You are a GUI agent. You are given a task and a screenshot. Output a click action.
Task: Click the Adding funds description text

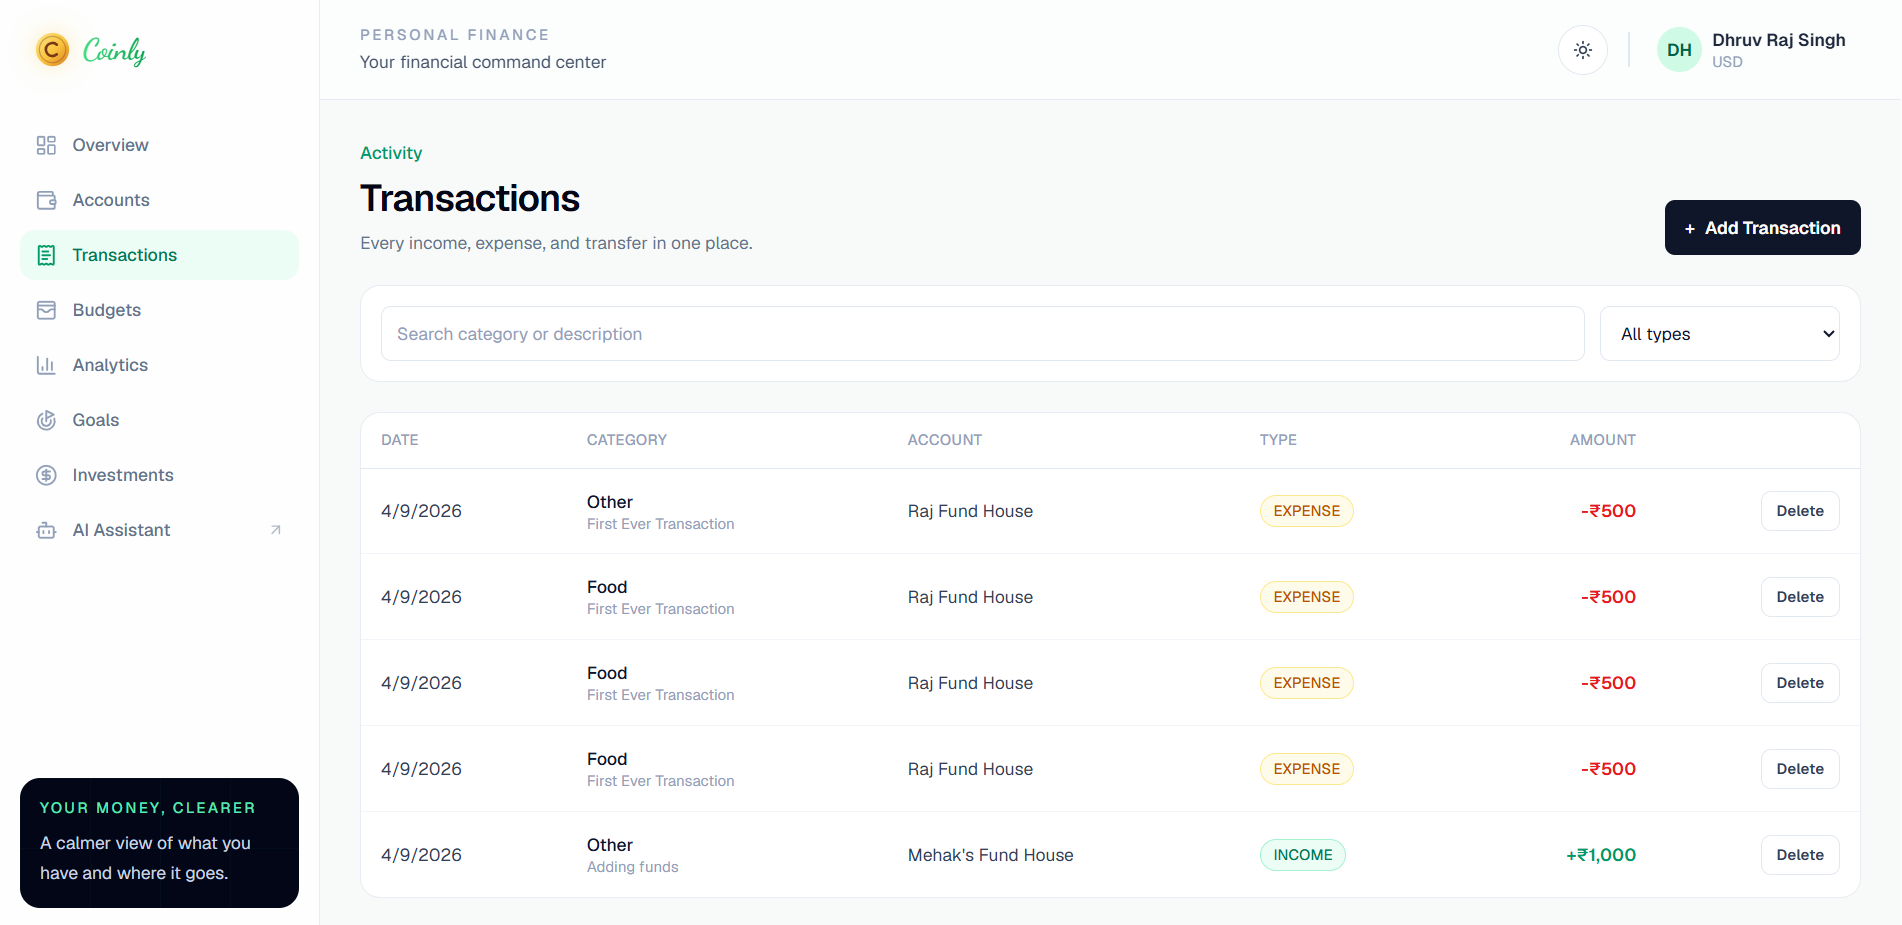click(x=632, y=867)
